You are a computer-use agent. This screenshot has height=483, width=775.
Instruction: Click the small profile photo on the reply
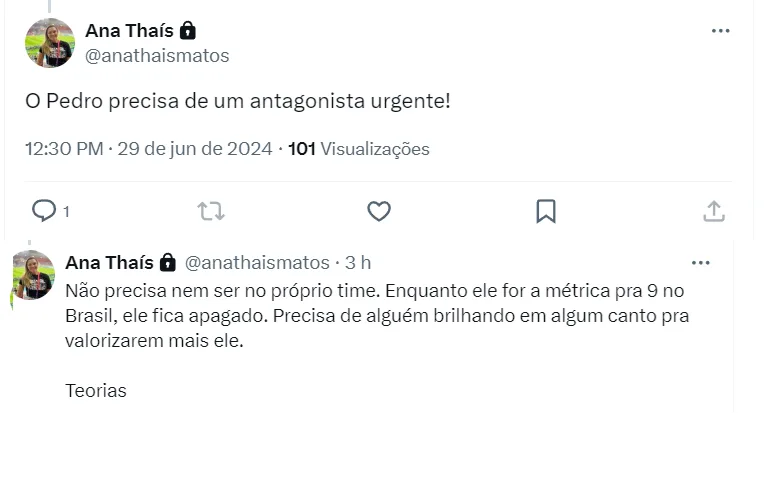[x=33, y=275]
